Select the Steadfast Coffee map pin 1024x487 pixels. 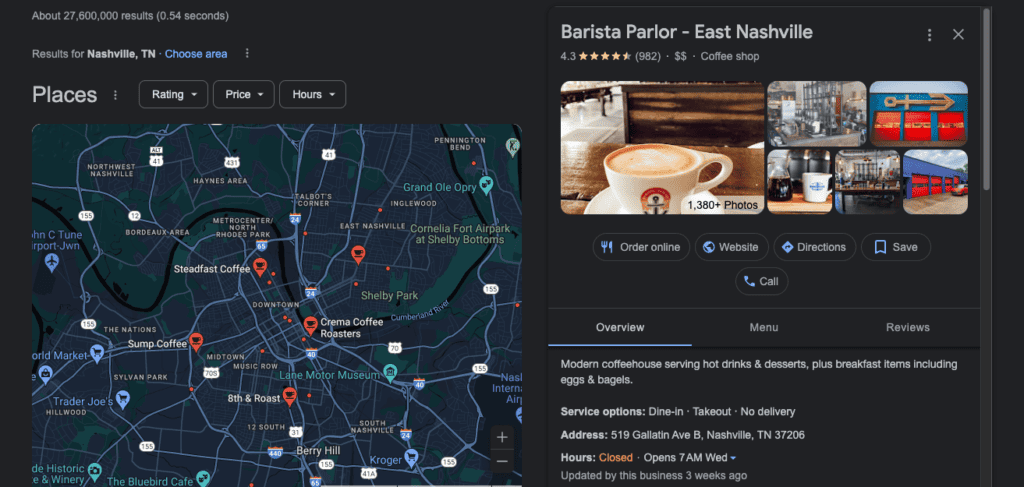click(260, 266)
